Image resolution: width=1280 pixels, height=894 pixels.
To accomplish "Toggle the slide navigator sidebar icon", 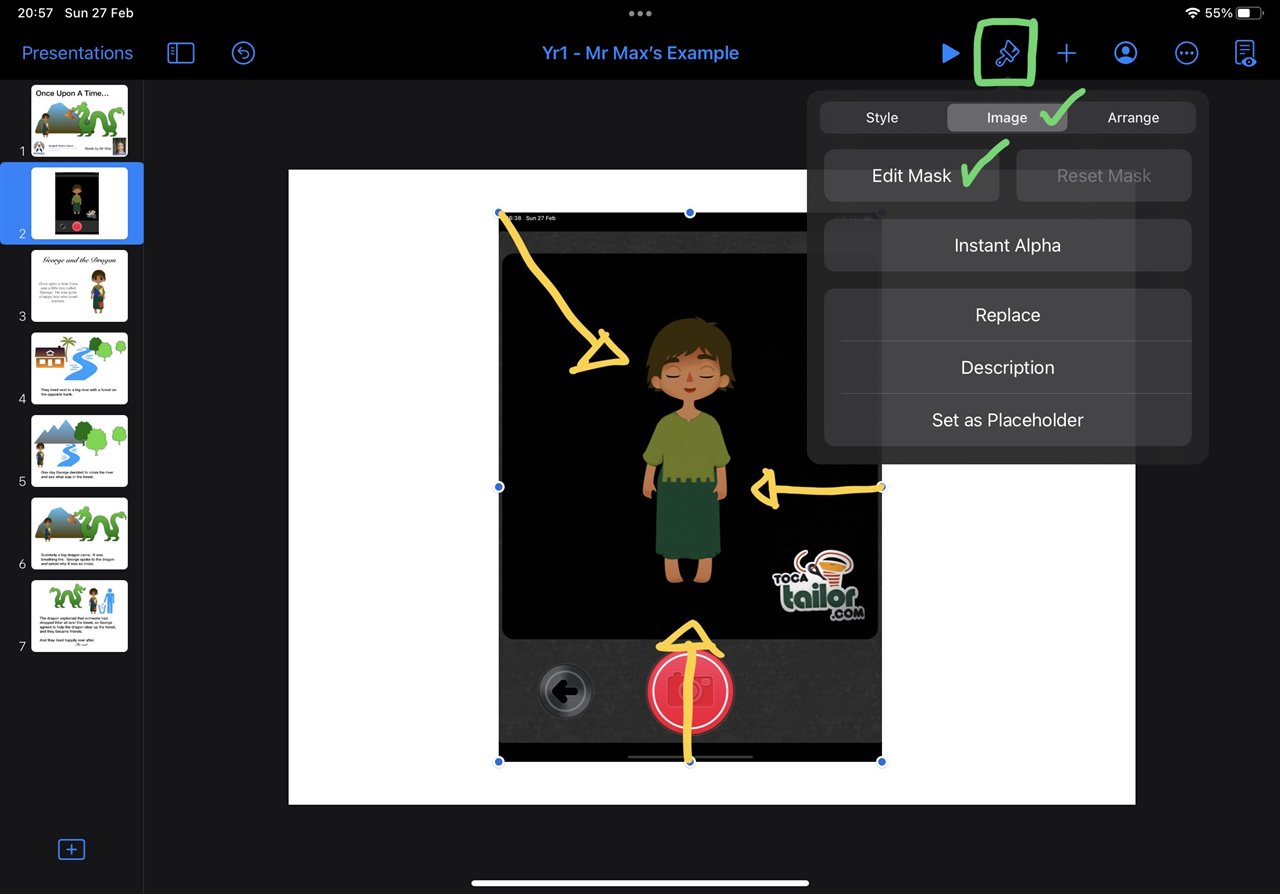I will tap(181, 53).
